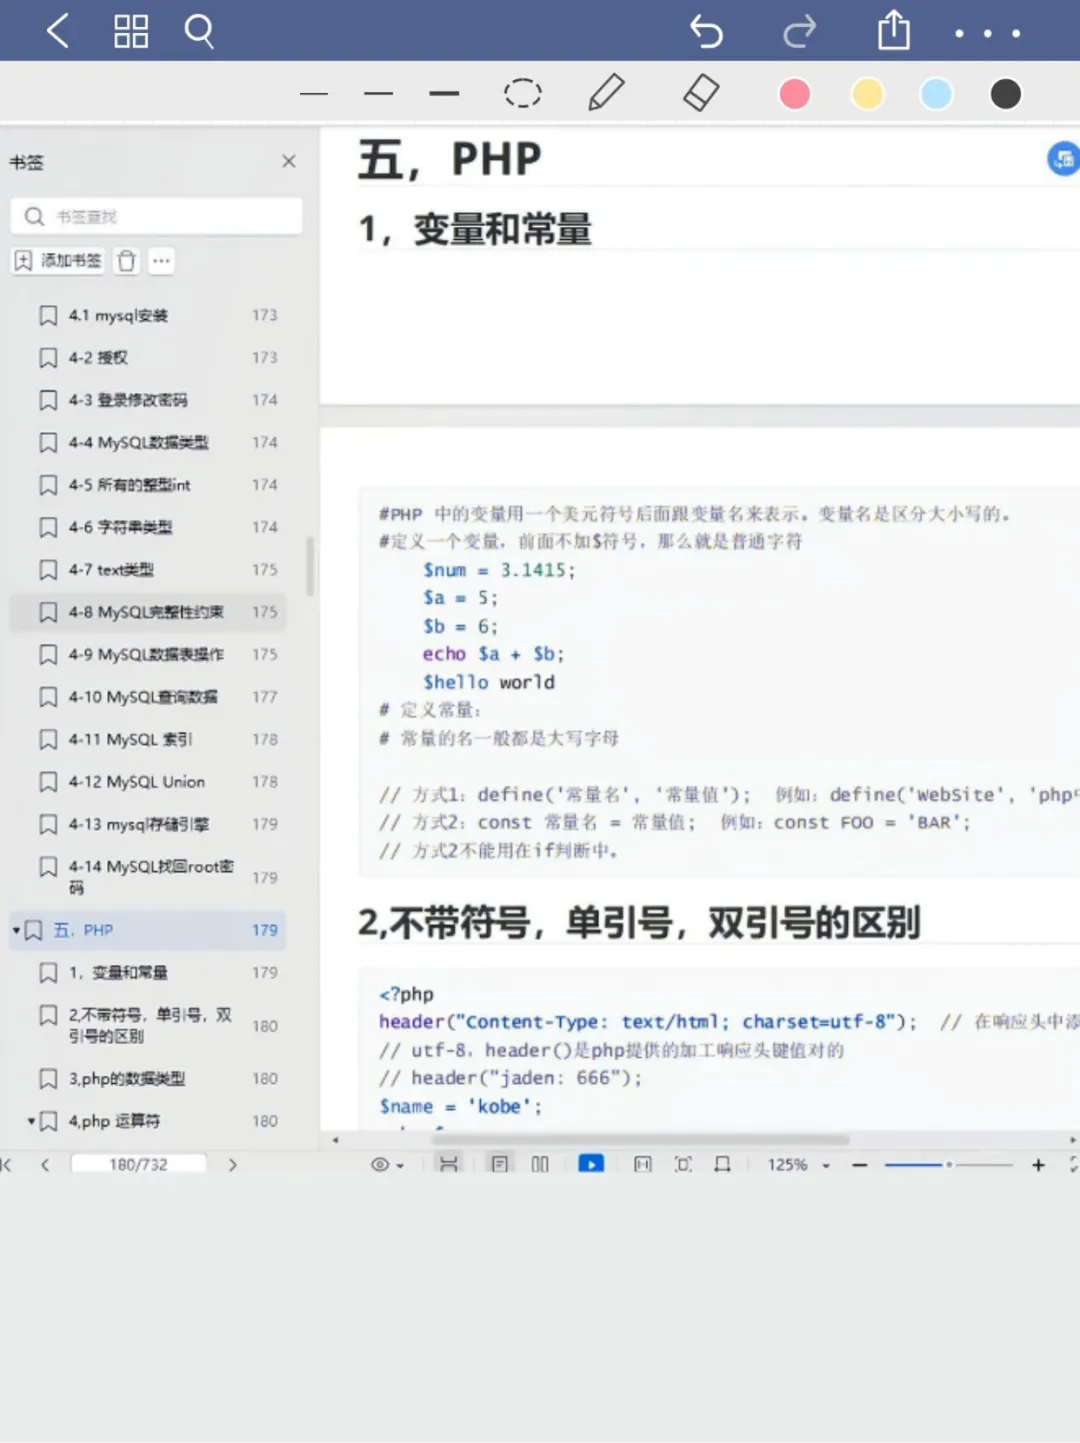
Task: Open bookmark 4-14 MySQL找回root密码
Action: (148, 877)
